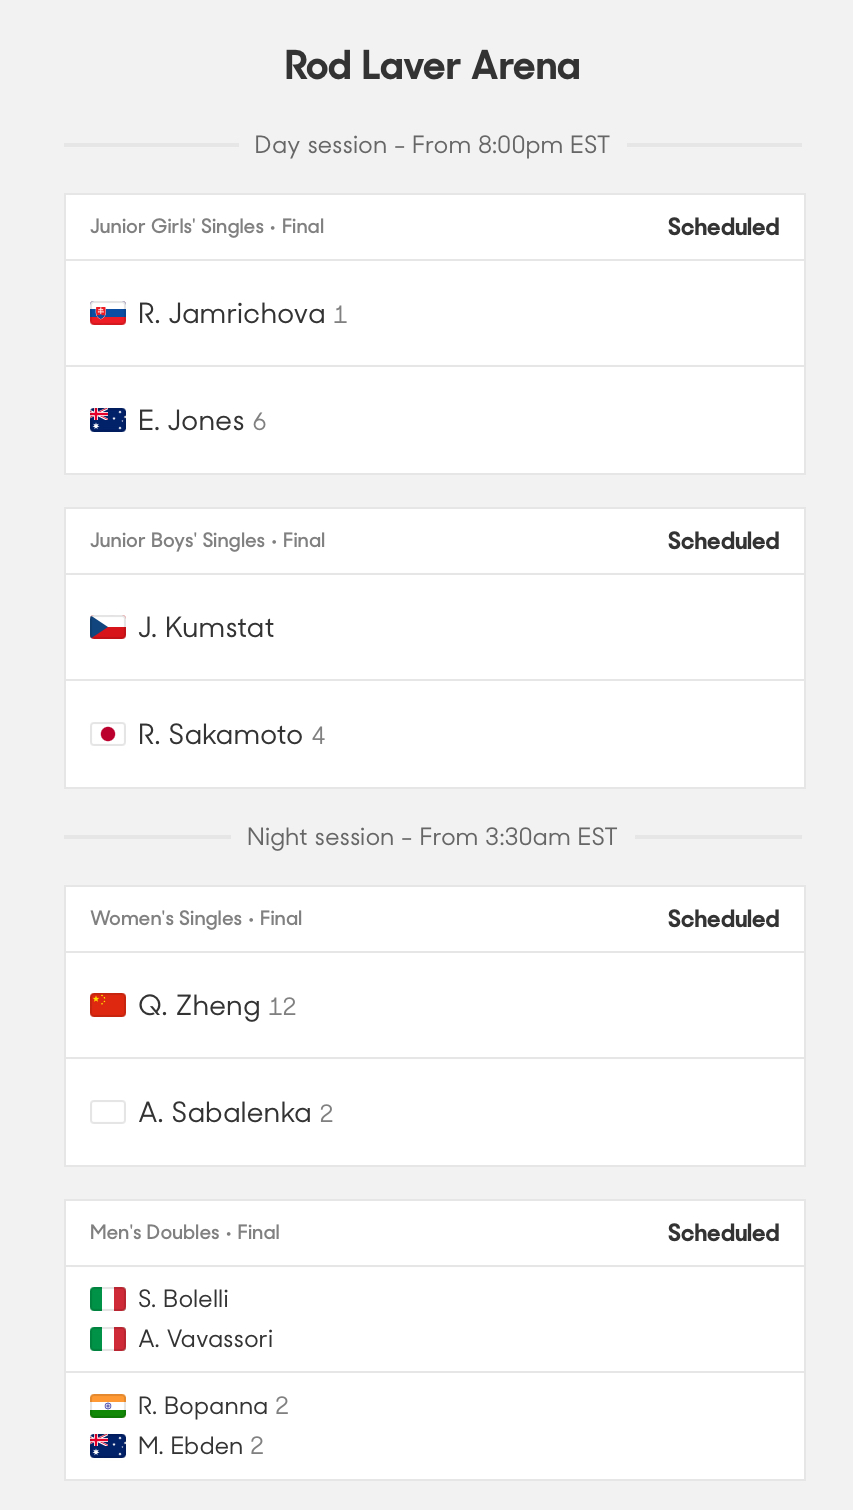
Task: Click Slovakia flag beside R. Jamrichova
Action: [x=108, y=314]
